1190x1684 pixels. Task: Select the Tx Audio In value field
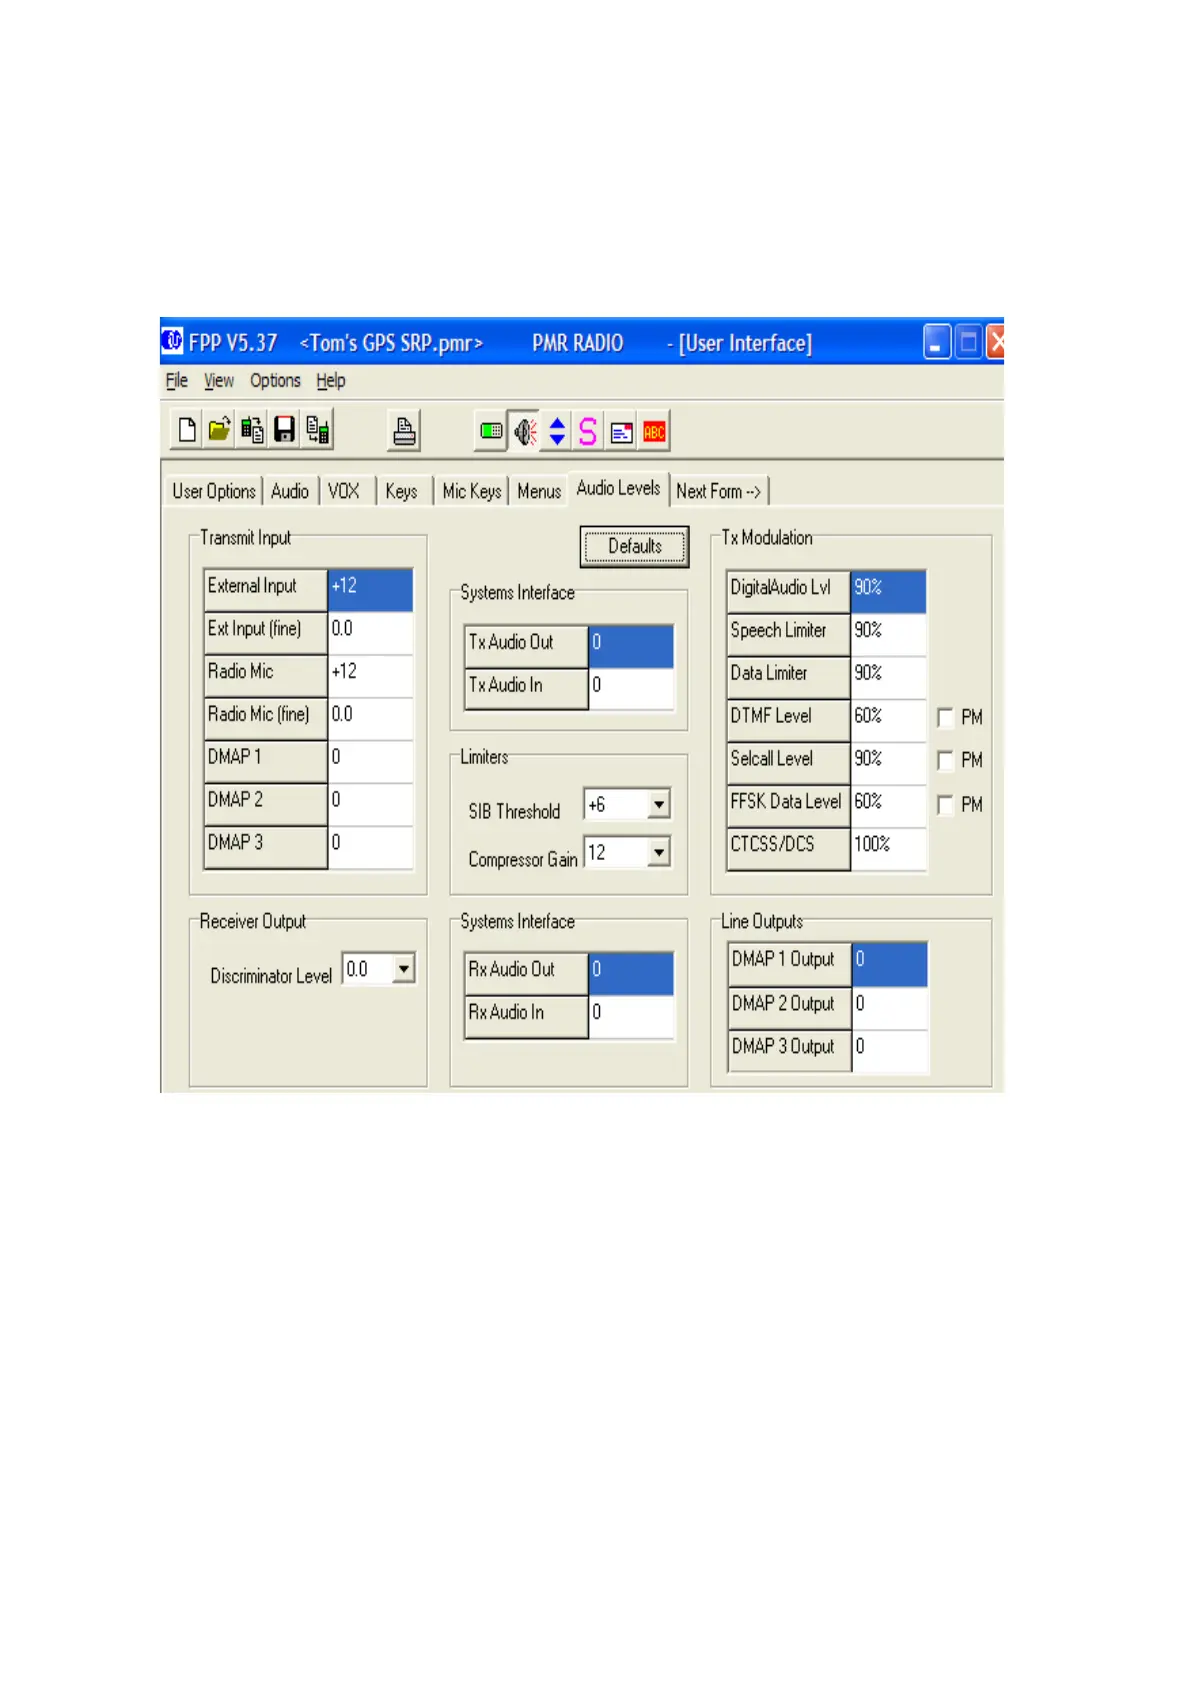[x=631, y=688]
